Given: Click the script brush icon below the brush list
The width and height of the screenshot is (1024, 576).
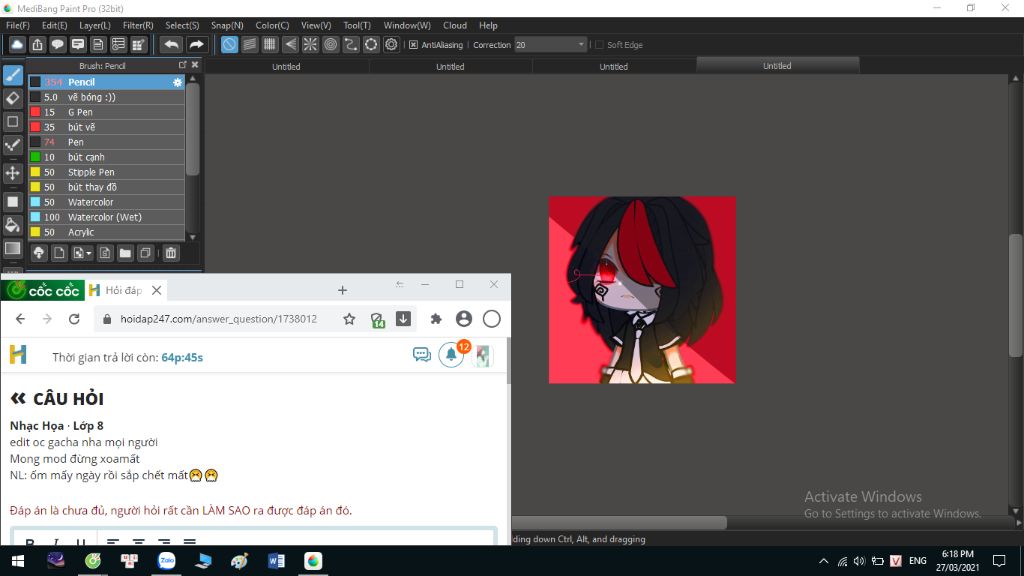Looking at the screenshot, I should pyautogui.click(x=104, y=253).
